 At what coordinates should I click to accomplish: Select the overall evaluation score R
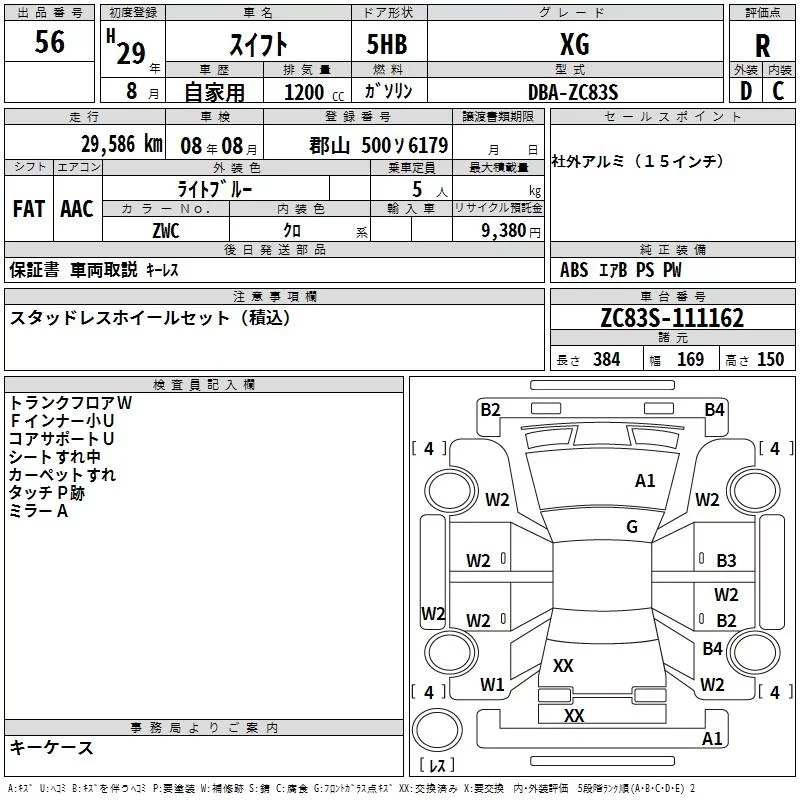click(x=763, y=46)
